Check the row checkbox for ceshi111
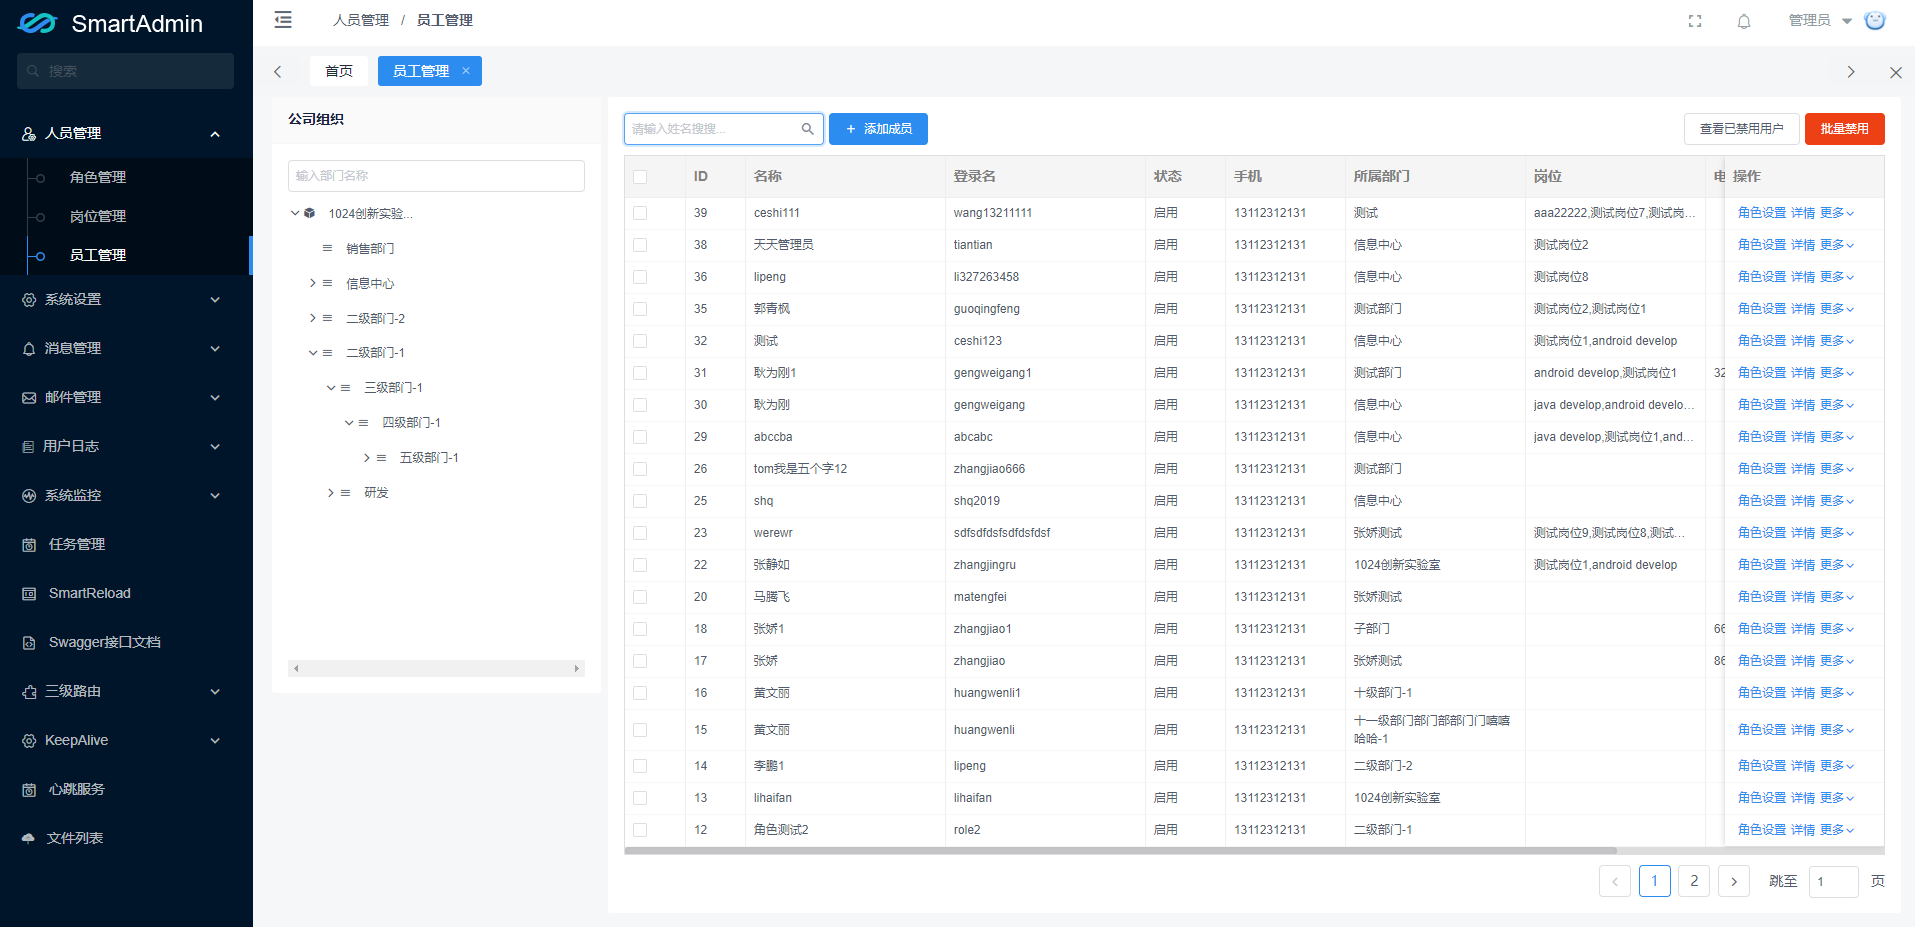The width and height of the screenshot is (1915, 927). click(x=639, y=212)
